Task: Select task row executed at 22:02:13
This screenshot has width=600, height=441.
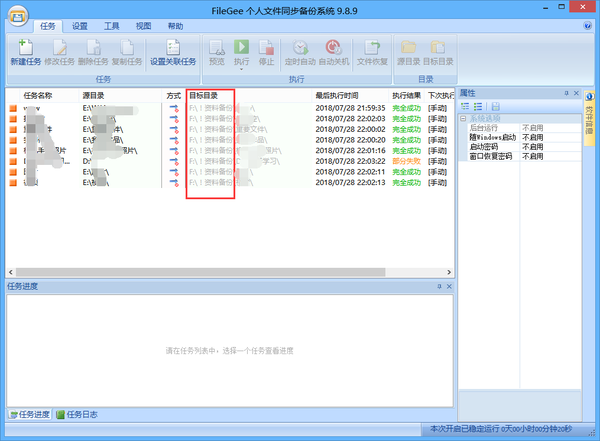Action: pyautogui.click(x=230, y=183)
